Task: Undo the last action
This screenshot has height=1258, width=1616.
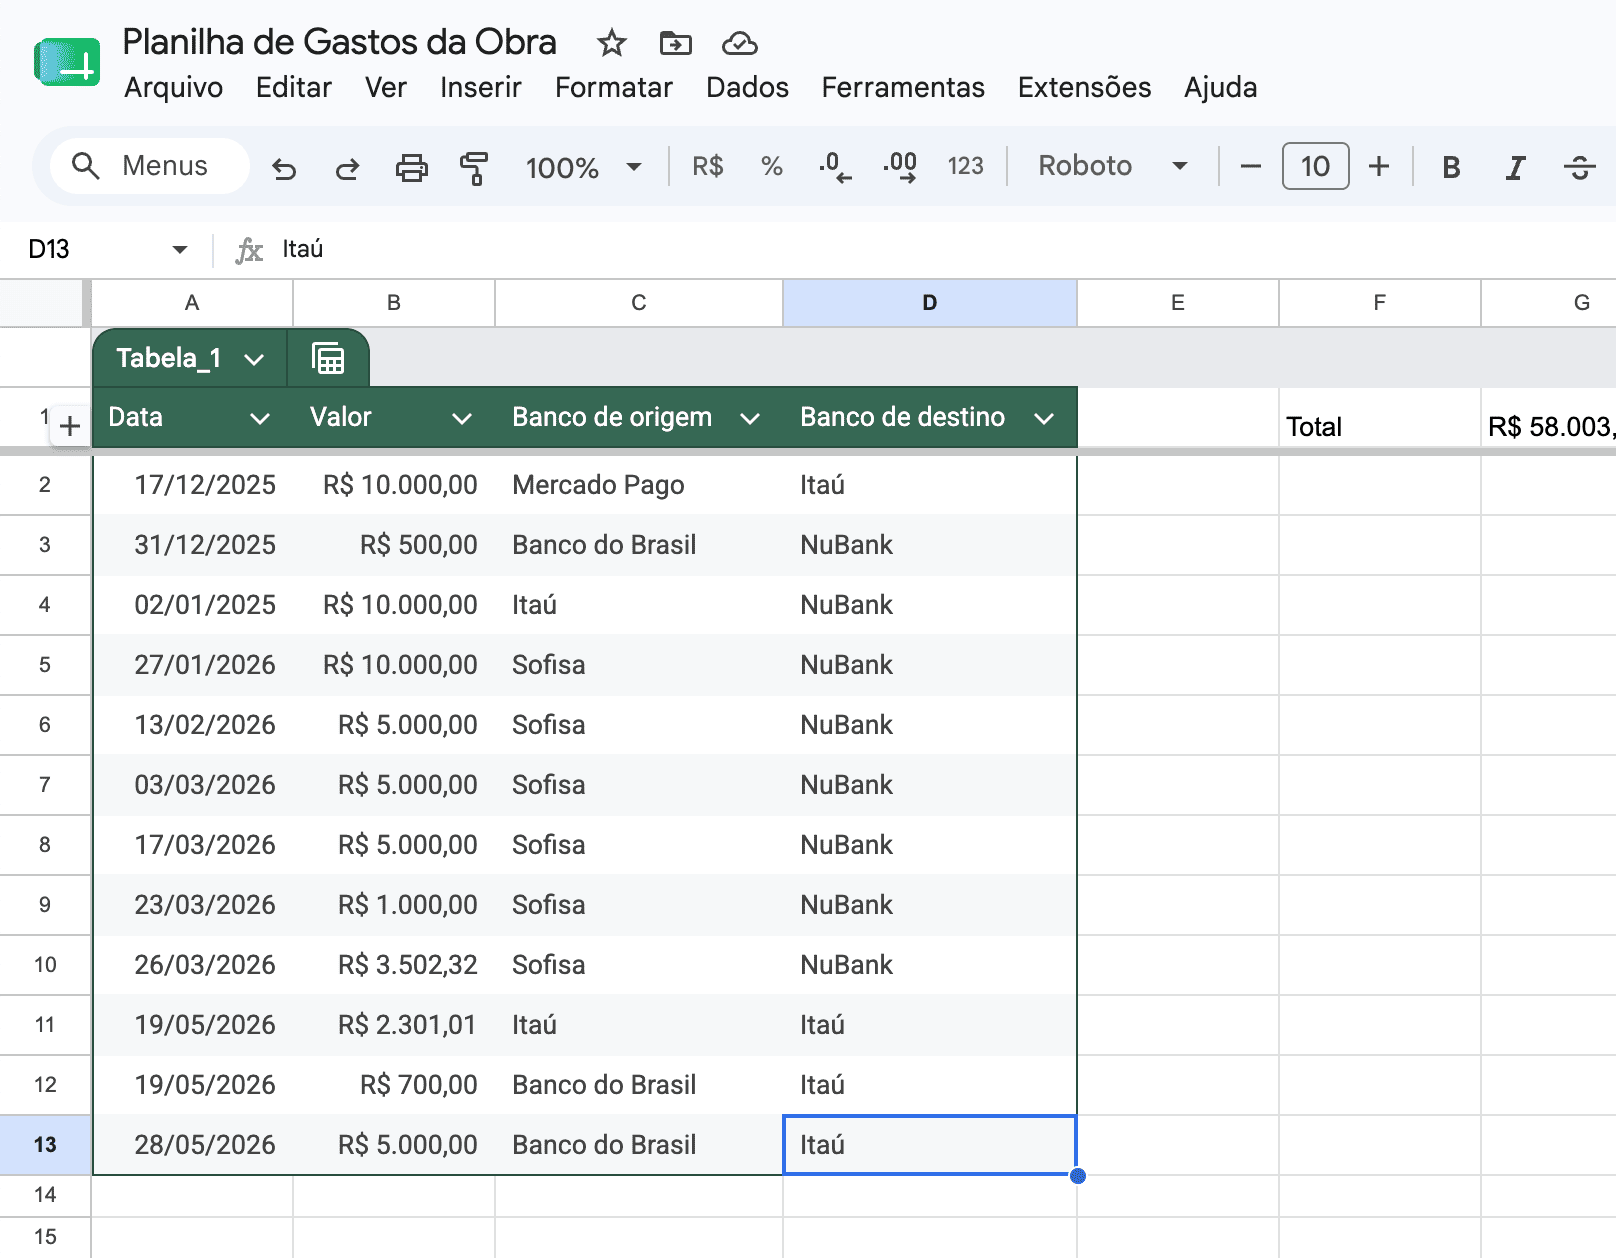Action: (x=284, y=167)
